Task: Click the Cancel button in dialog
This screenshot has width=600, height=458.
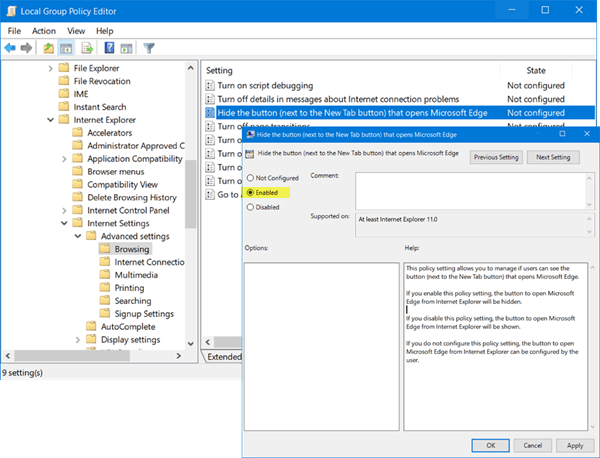Action: pos(533,445)
